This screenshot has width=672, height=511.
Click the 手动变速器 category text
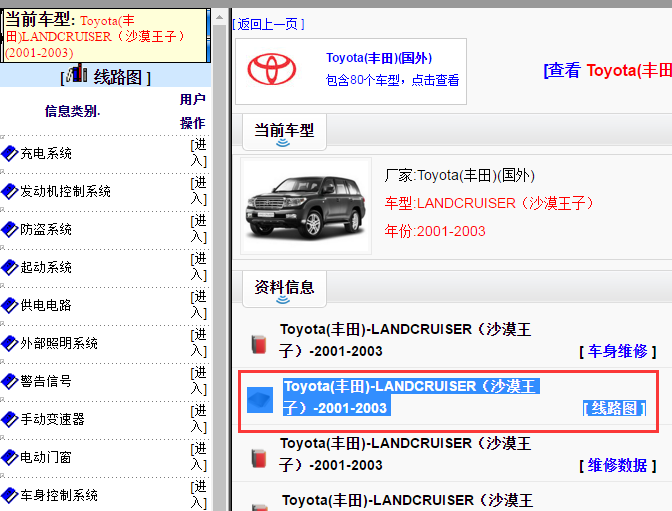(x=52, y=419)
